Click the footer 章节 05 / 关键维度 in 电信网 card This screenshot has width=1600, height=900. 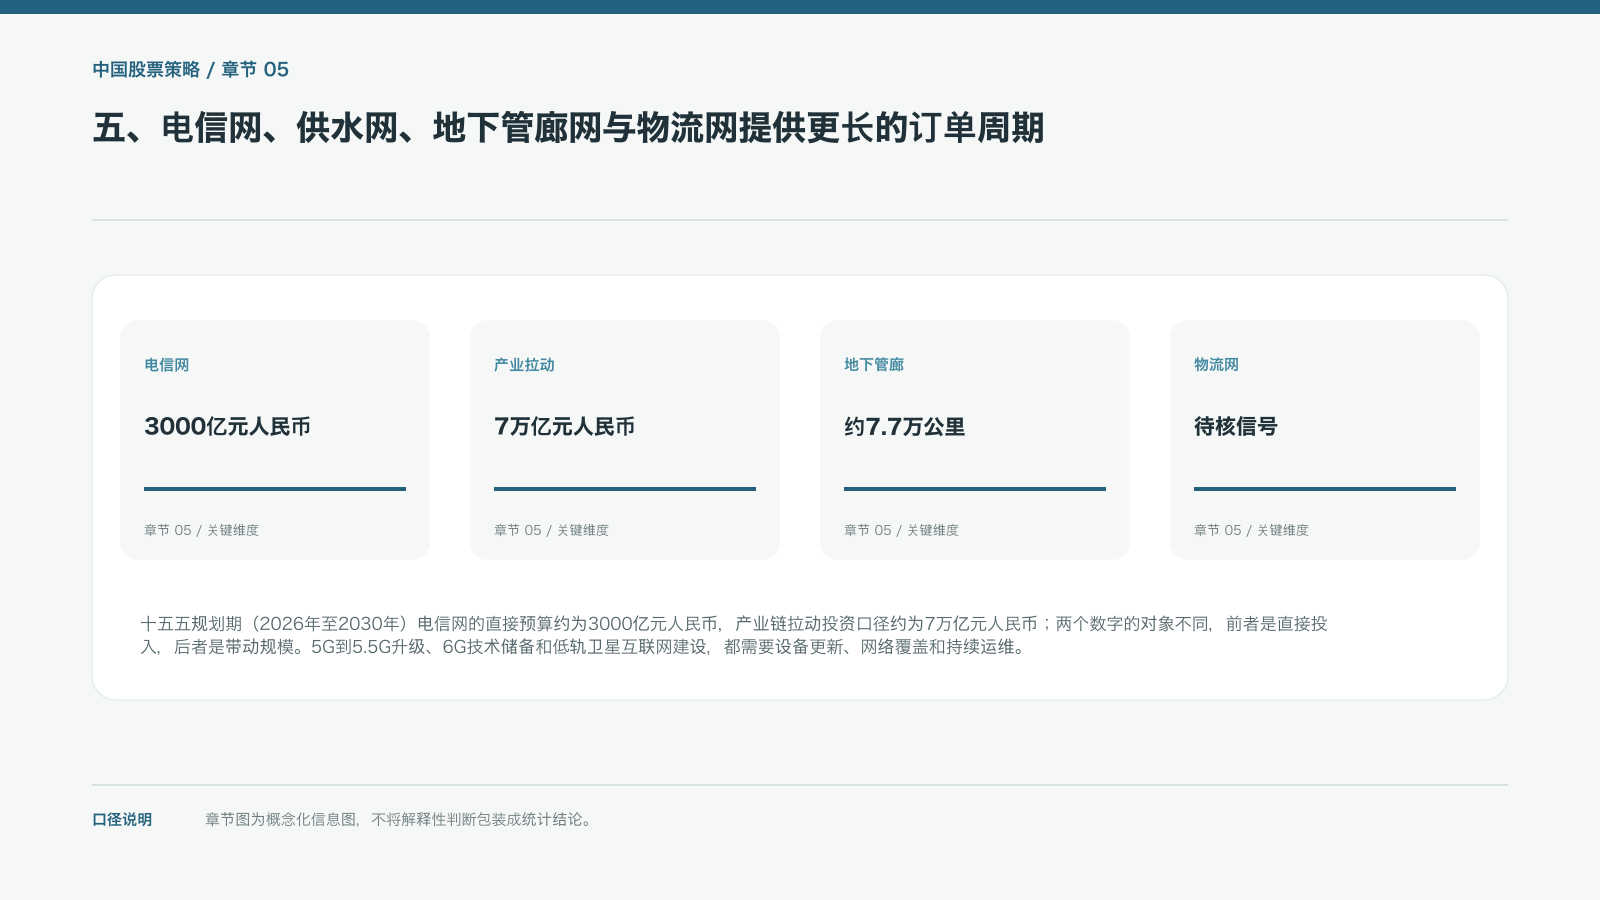coord(201,530)
